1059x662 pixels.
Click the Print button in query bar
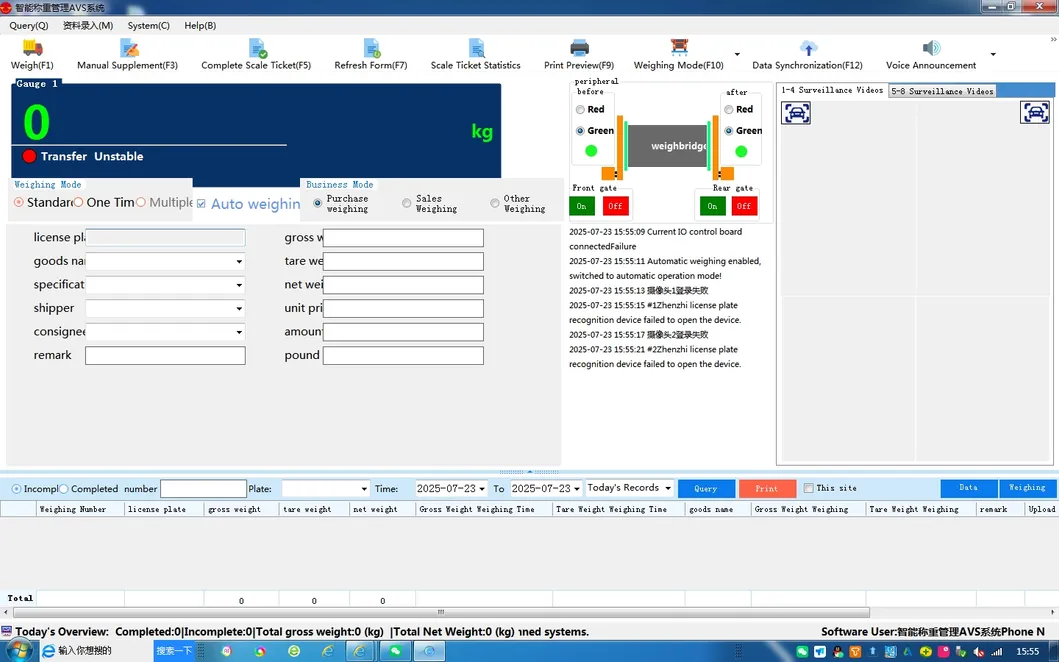[767, 488]
